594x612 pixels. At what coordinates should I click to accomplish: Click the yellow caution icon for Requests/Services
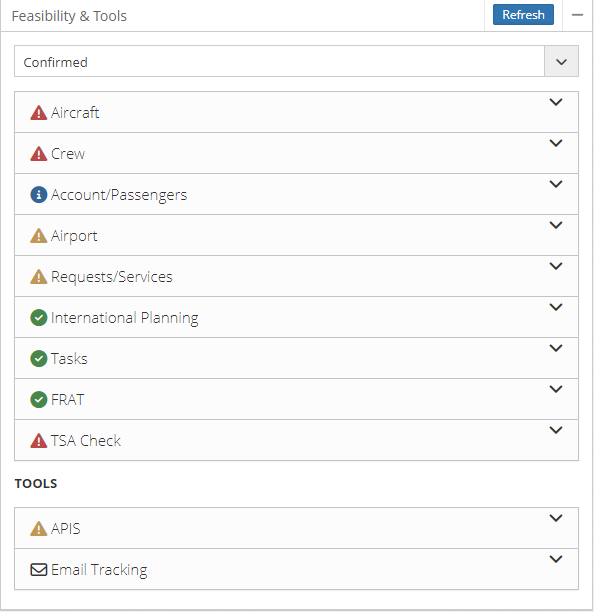pyautogui.click(x=39, y=277)
